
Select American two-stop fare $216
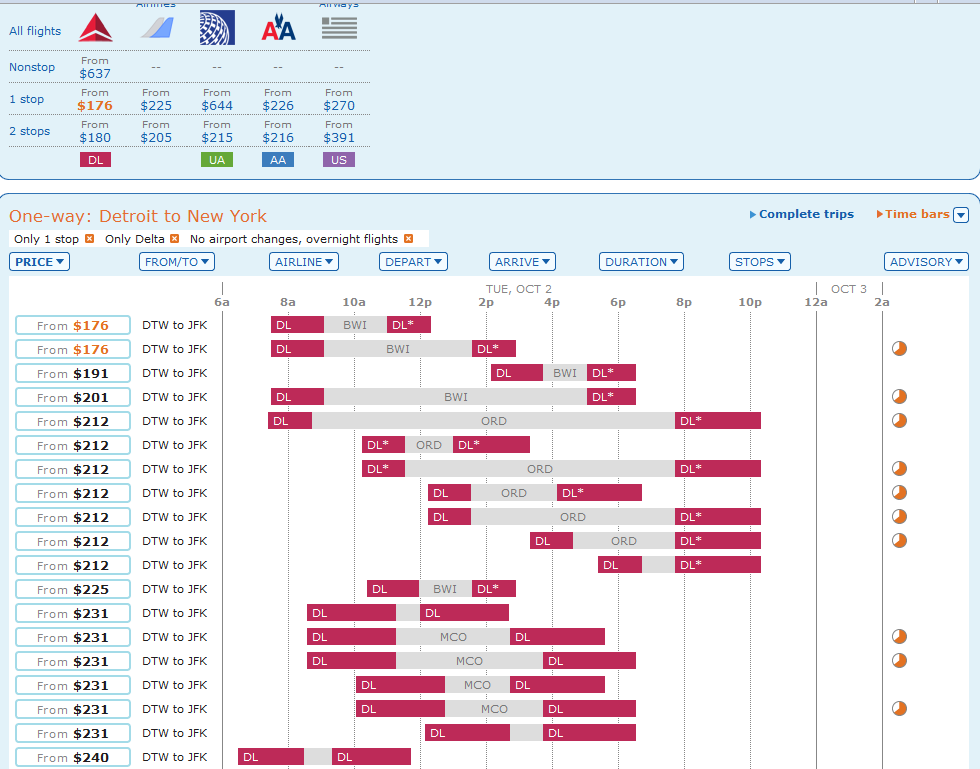click(278, 138)
